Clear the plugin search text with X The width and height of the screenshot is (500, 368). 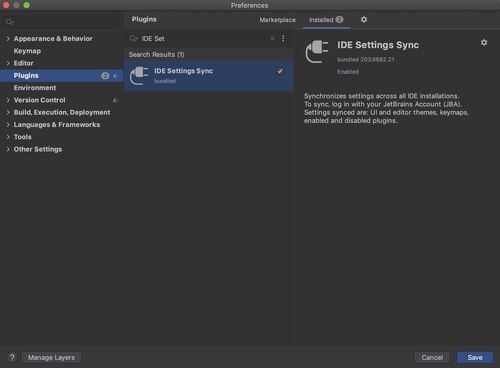click(x=272, y=38)
